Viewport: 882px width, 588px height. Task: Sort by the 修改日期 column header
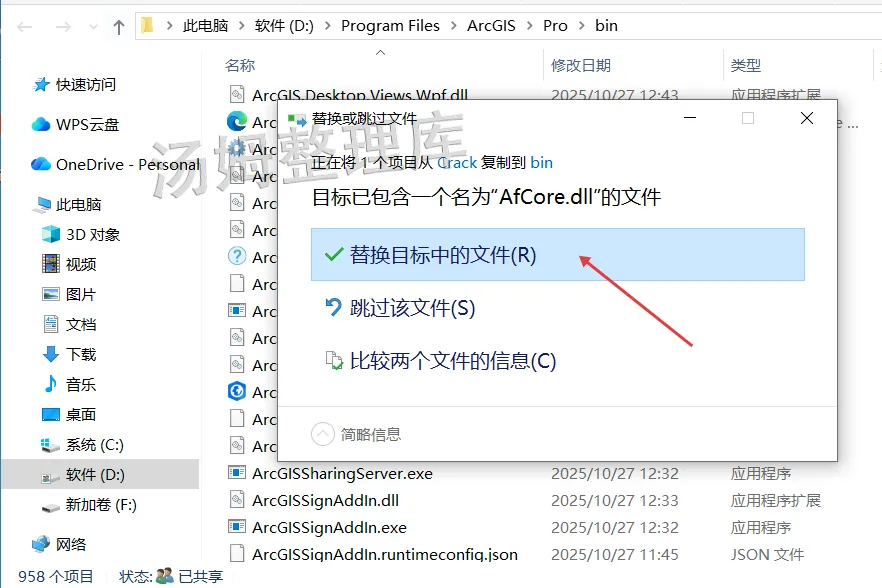(580, 65)
